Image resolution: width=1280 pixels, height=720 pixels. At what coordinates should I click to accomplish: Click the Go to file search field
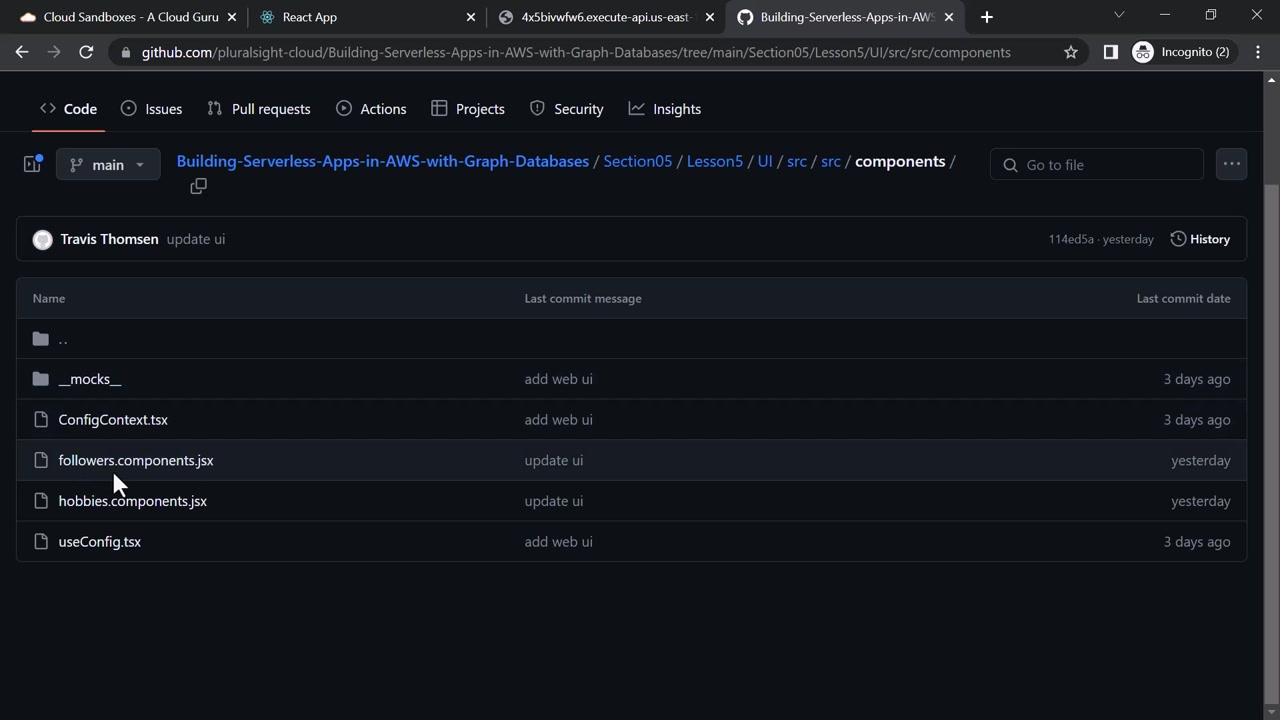coord(1097,165)
